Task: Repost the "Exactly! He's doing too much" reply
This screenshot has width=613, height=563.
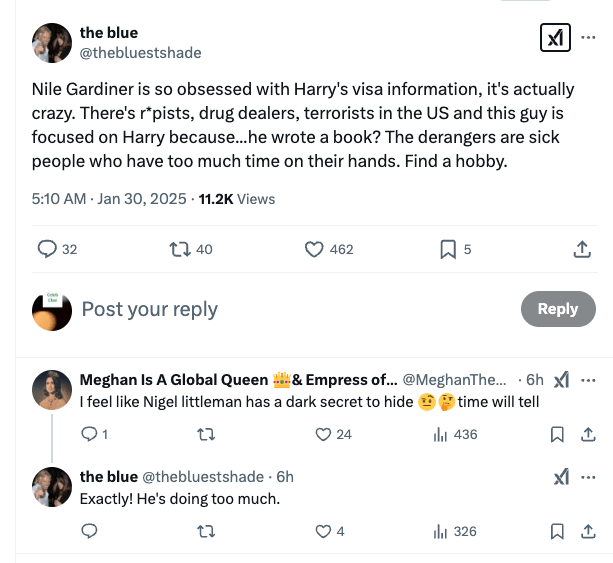Action: pyautogui.click(x=206, y=532)
